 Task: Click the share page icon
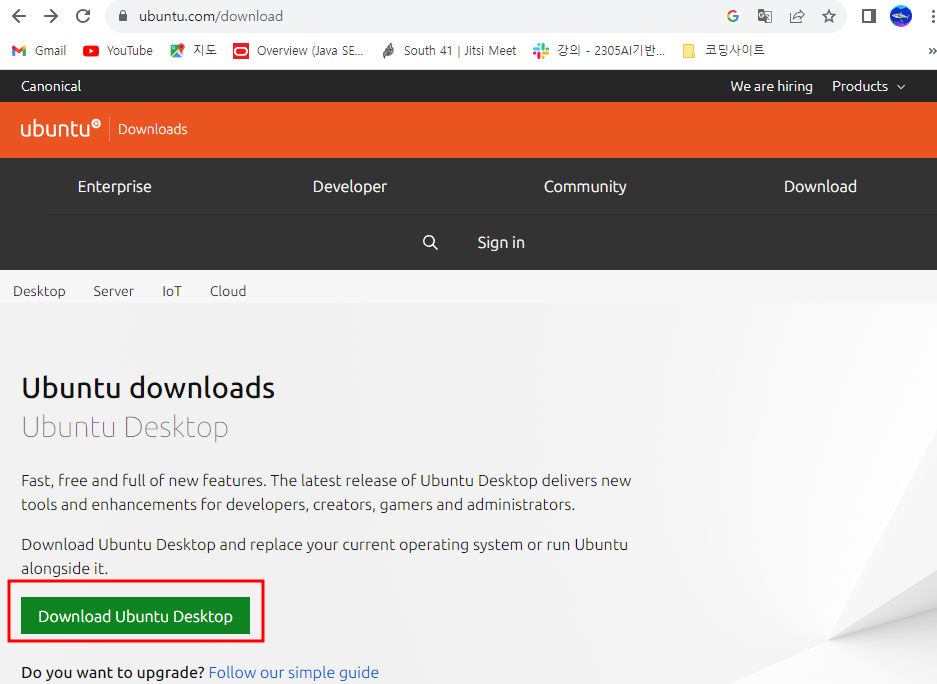[797, 16]
